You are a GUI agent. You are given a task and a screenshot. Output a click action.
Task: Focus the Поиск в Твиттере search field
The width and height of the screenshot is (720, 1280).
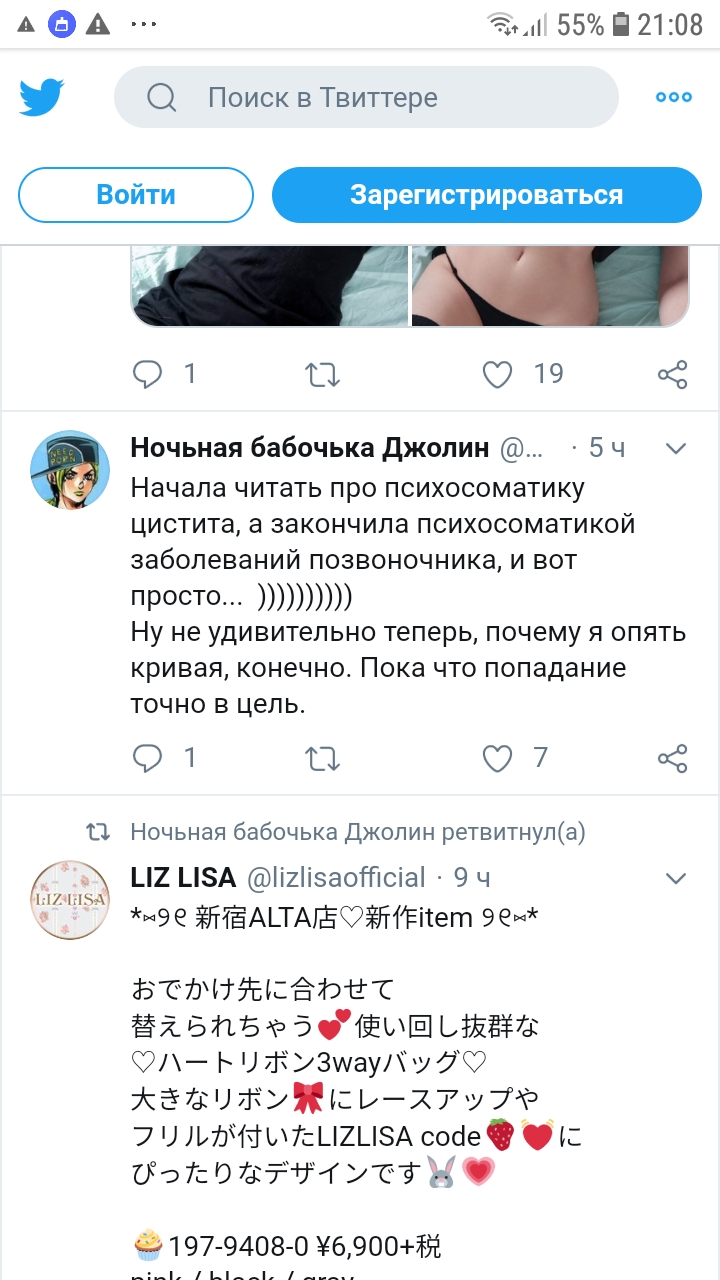pyautogui.click(x=366, y=97)
